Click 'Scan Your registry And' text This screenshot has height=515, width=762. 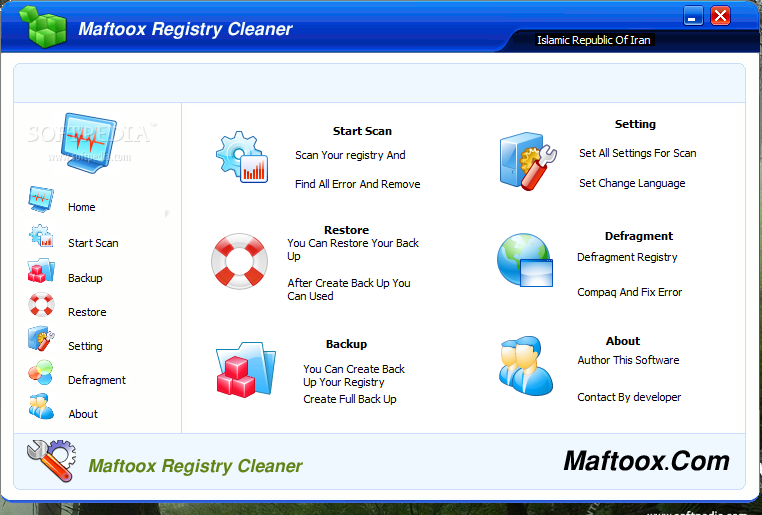point(350,155)
